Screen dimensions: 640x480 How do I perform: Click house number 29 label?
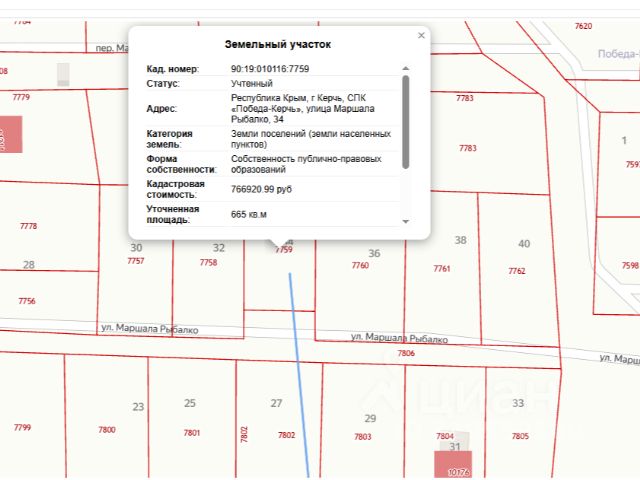pyautogui.click(x=370, y=419)
